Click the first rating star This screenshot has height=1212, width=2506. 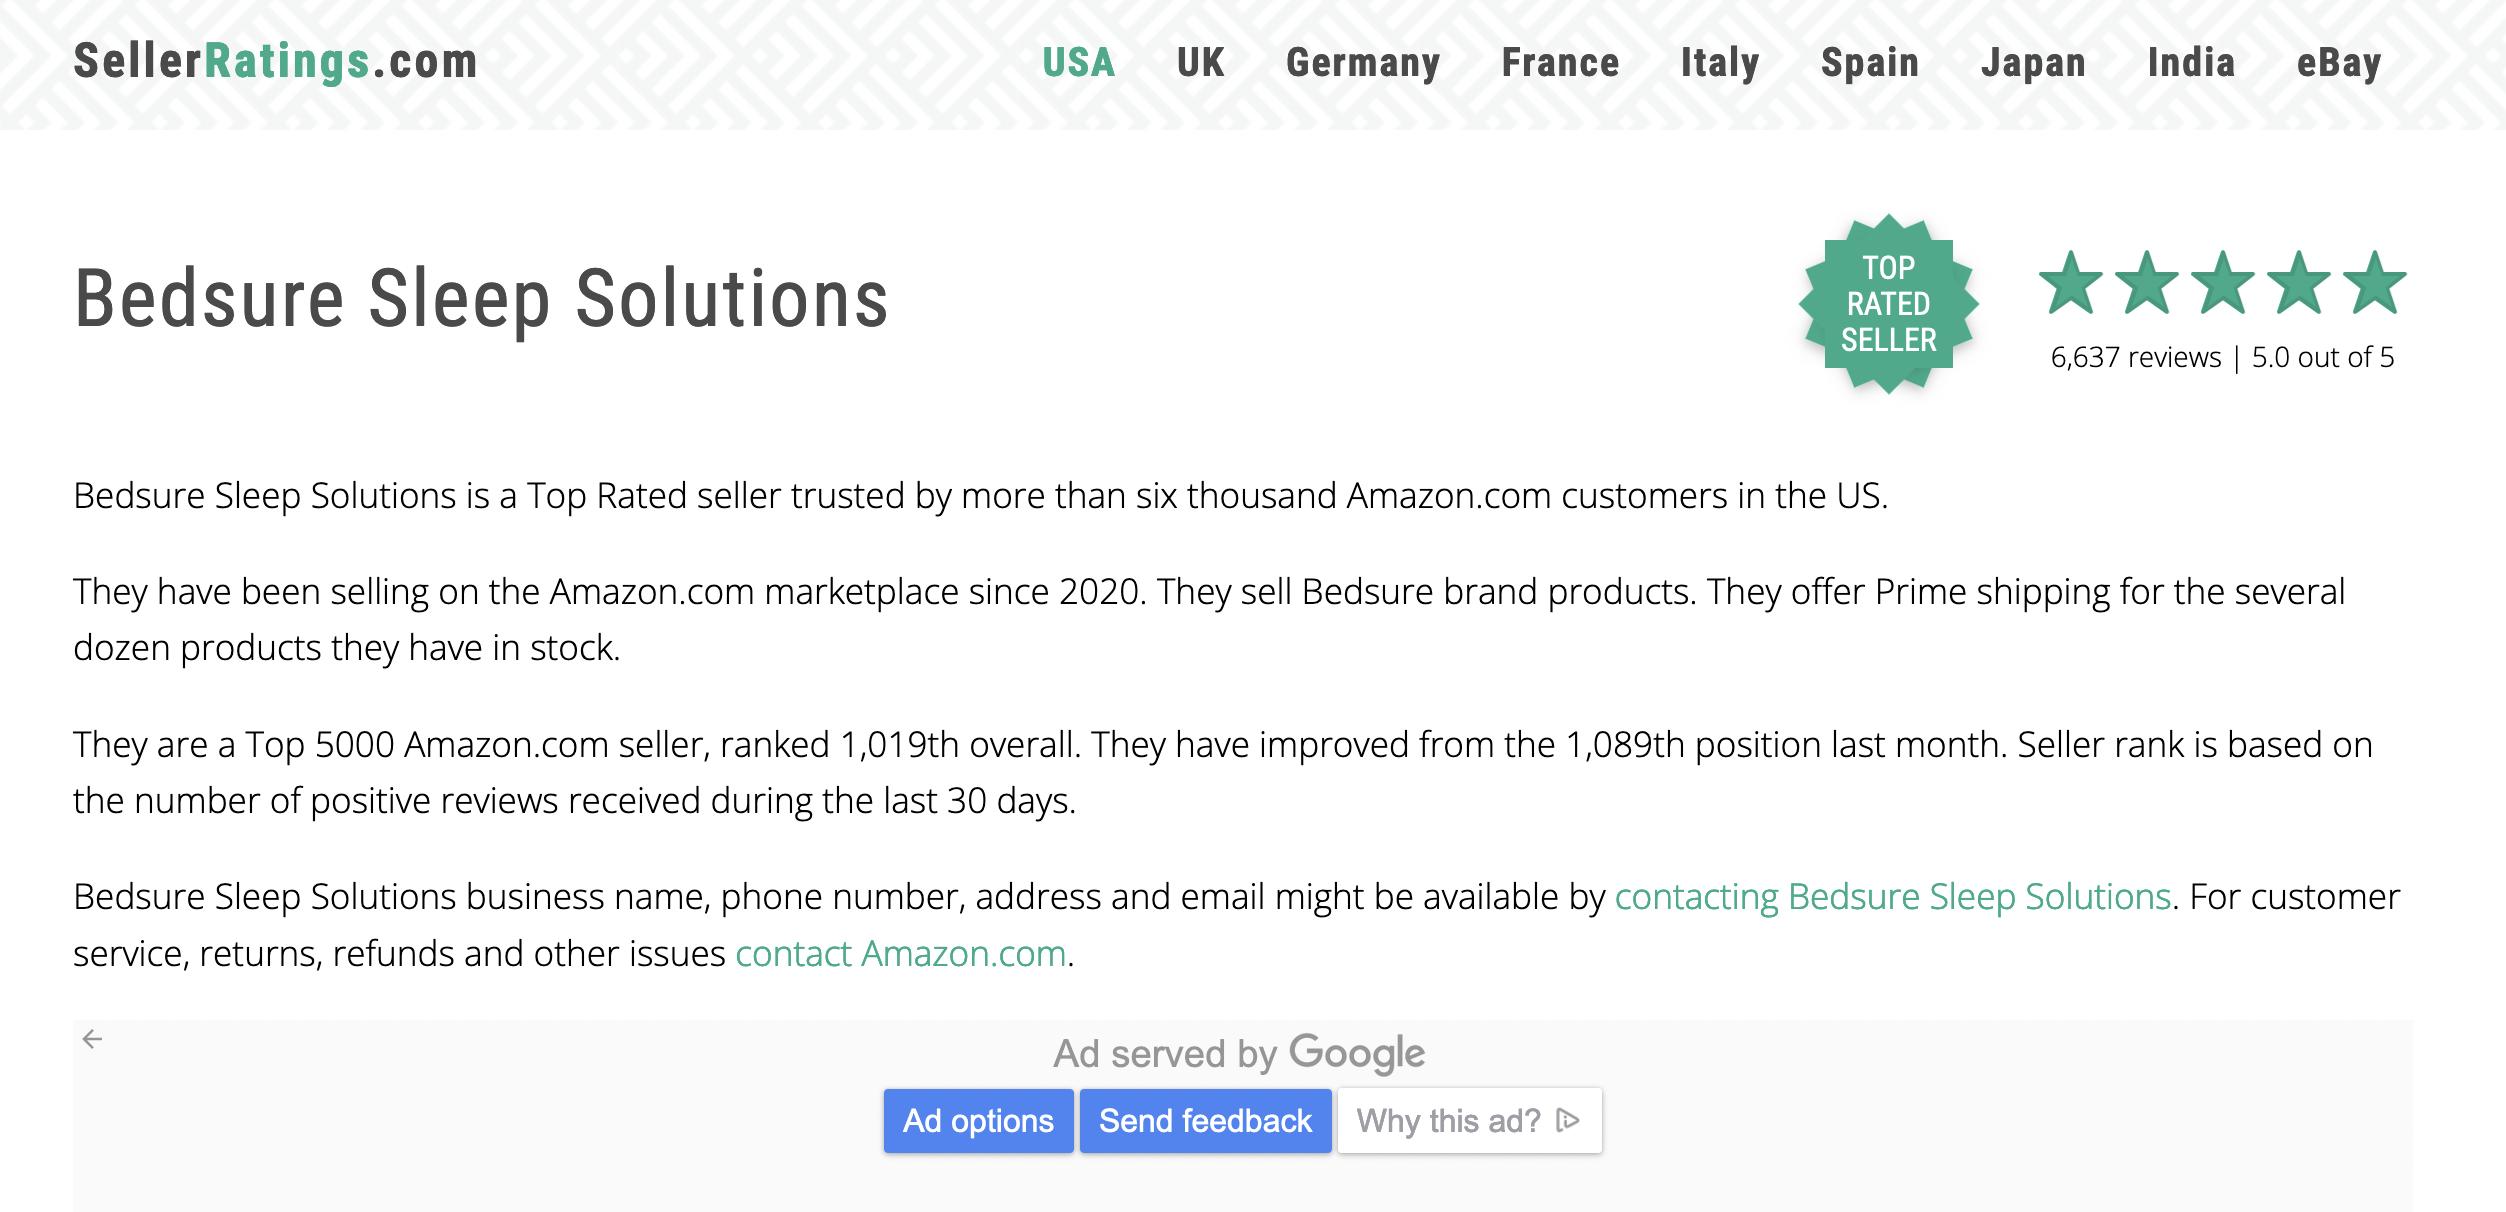(2070, 283)
